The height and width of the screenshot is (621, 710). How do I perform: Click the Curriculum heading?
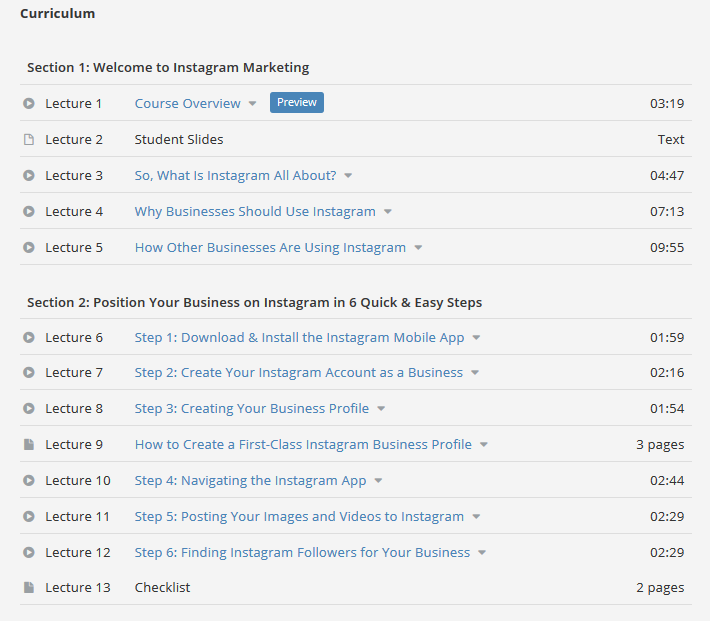tap(58, 14)
